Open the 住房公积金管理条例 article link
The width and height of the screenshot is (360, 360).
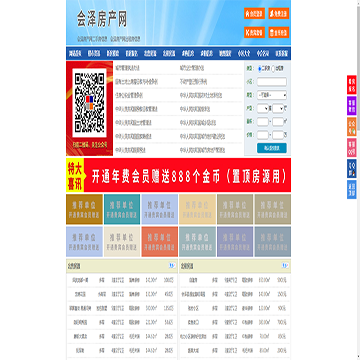129,95
